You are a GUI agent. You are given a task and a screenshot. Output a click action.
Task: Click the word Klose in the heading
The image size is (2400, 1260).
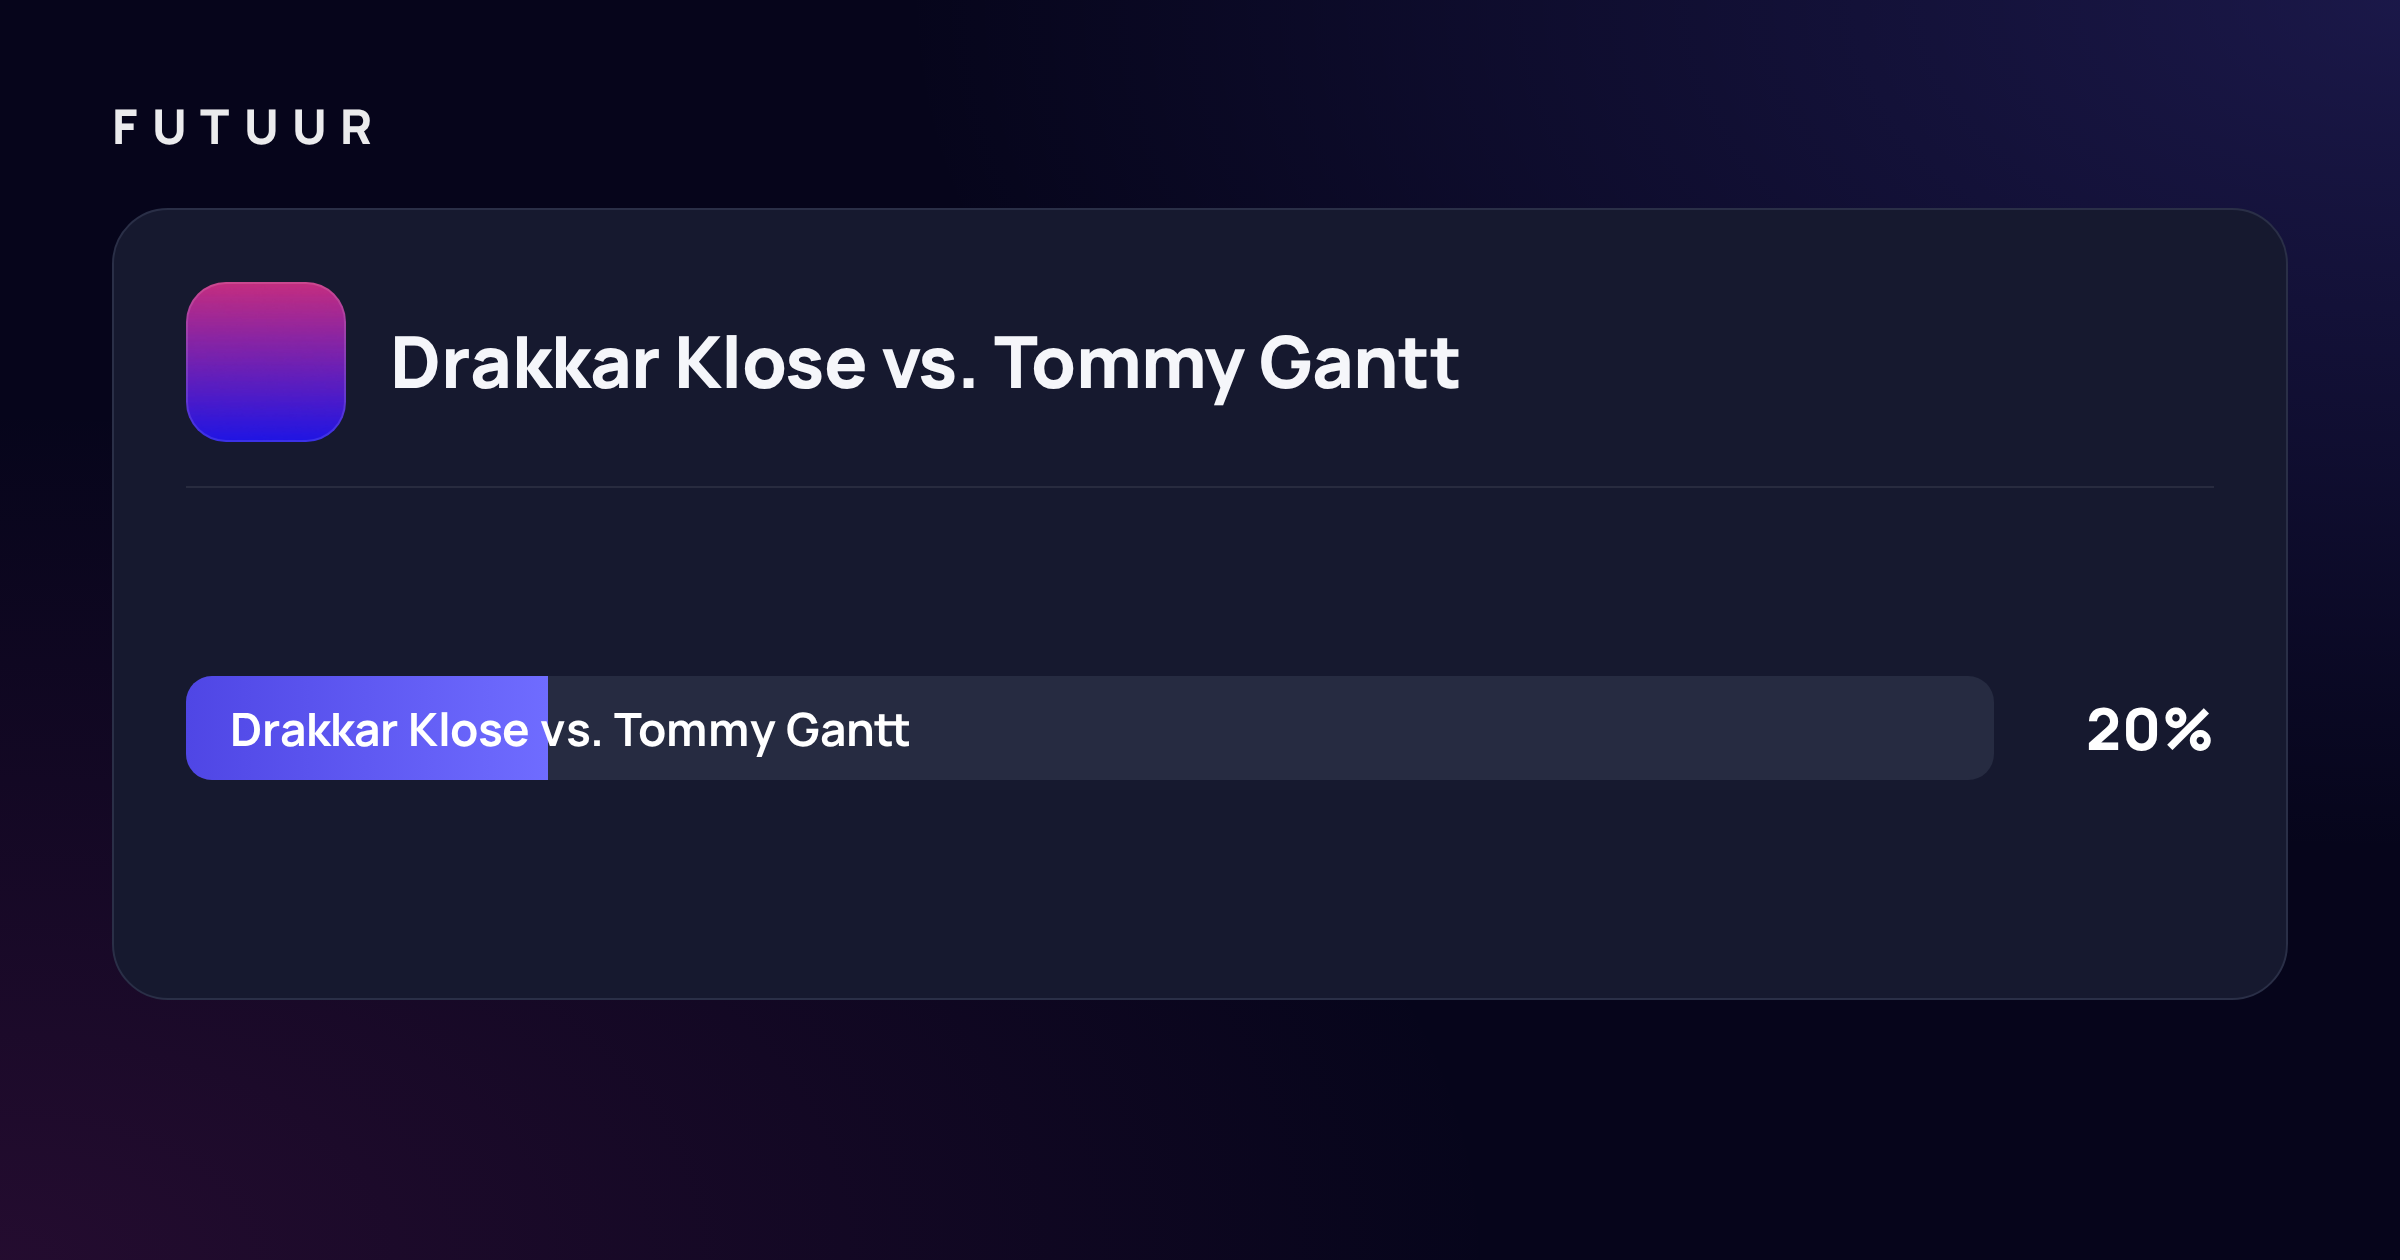(770, 363)
